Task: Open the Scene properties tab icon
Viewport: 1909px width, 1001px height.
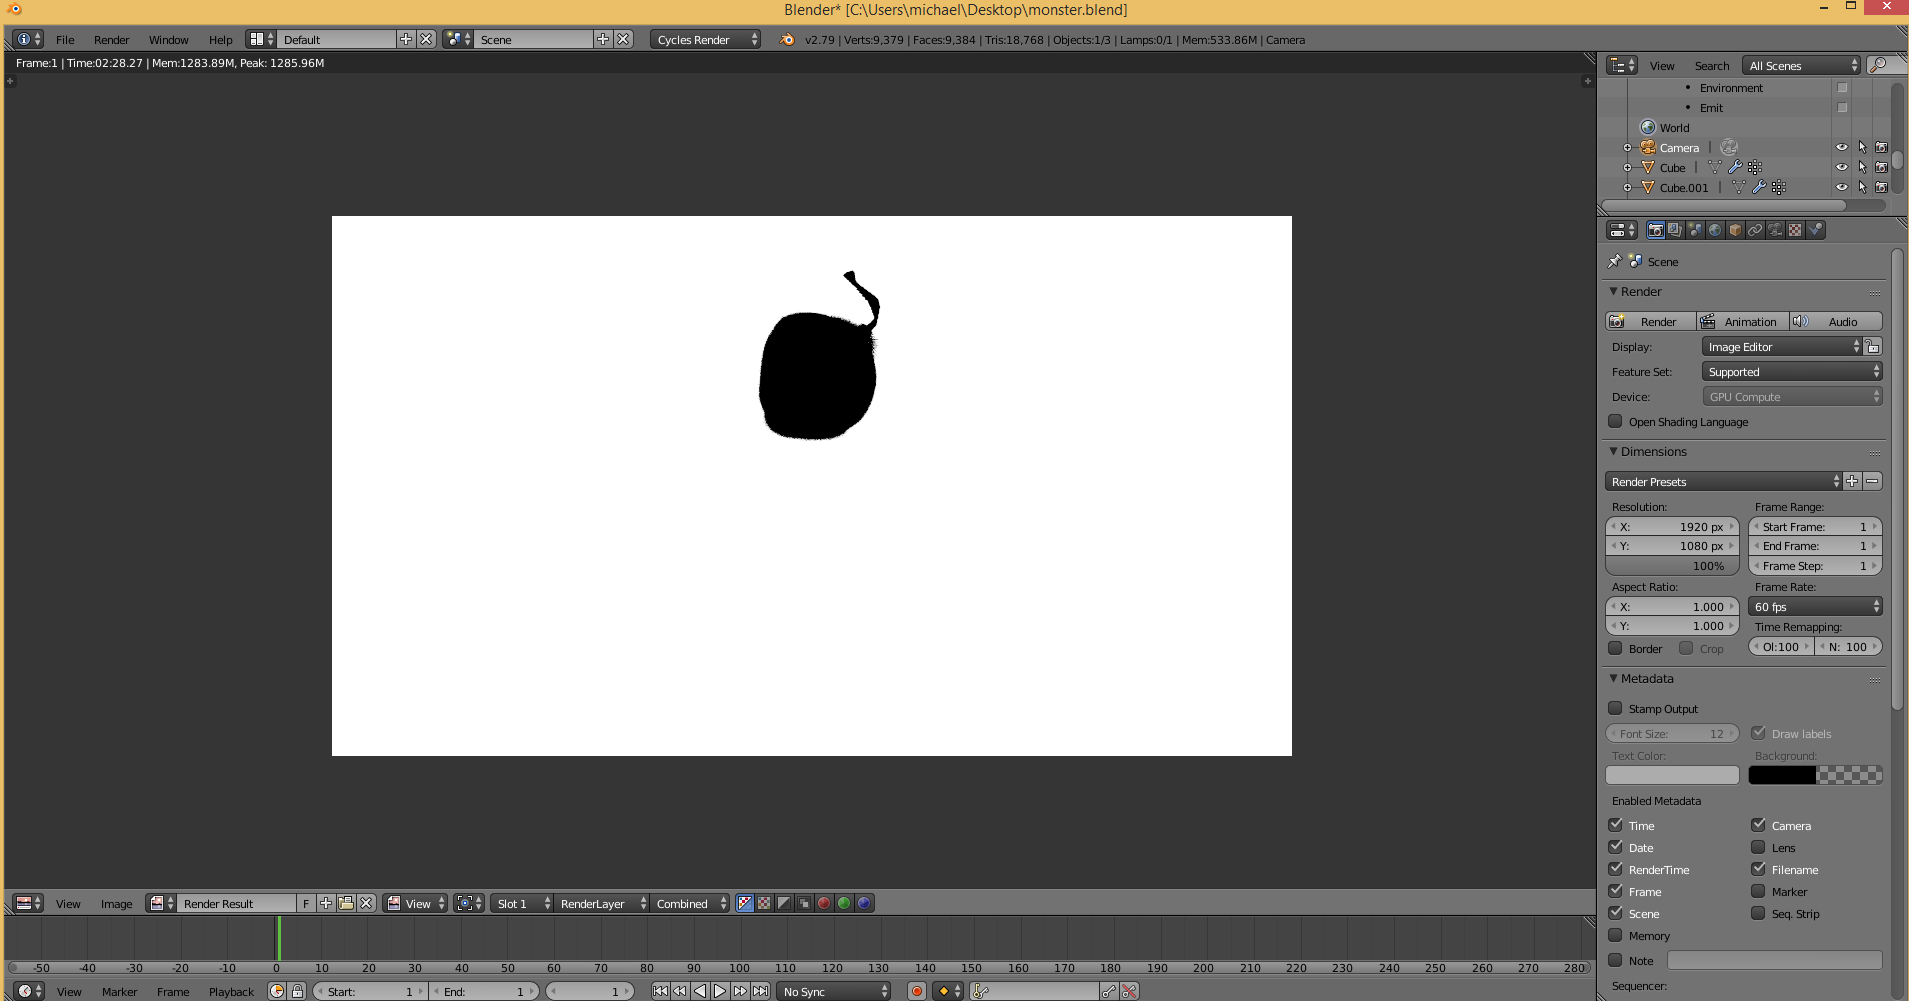Action: pyautogui.click(x=1695, y=230)
